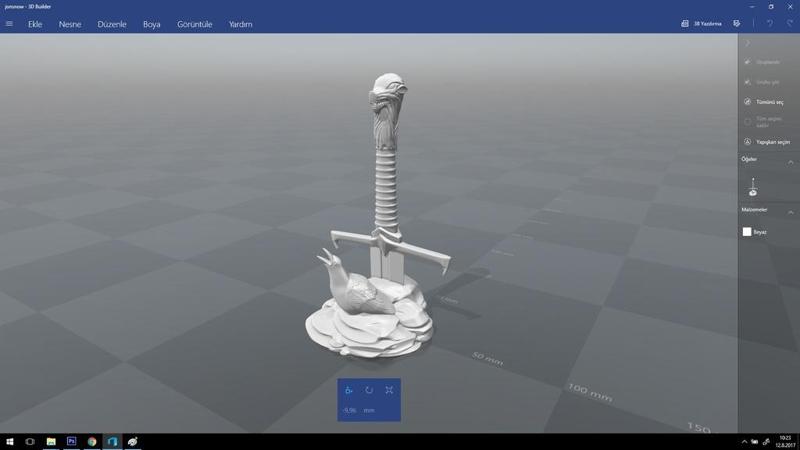Open the Windows Start menu
Image resolution: width=800 pixels, height=450 pixels.
tap(10, 442)
